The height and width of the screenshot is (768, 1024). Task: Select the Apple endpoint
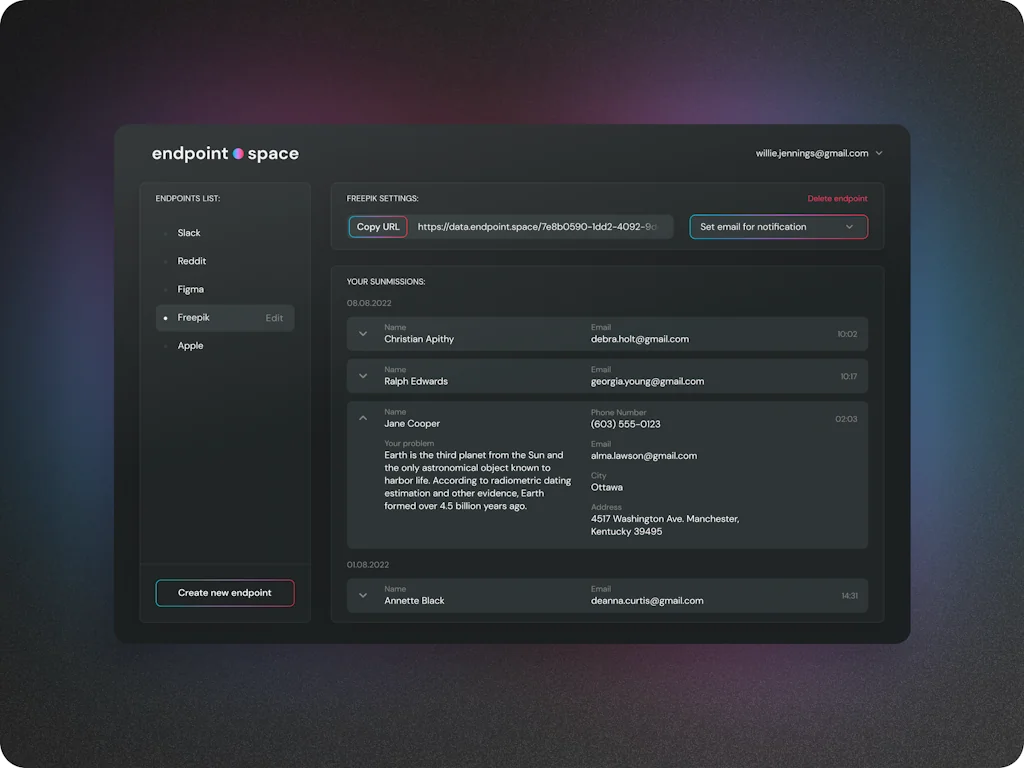tap(189, 345)
